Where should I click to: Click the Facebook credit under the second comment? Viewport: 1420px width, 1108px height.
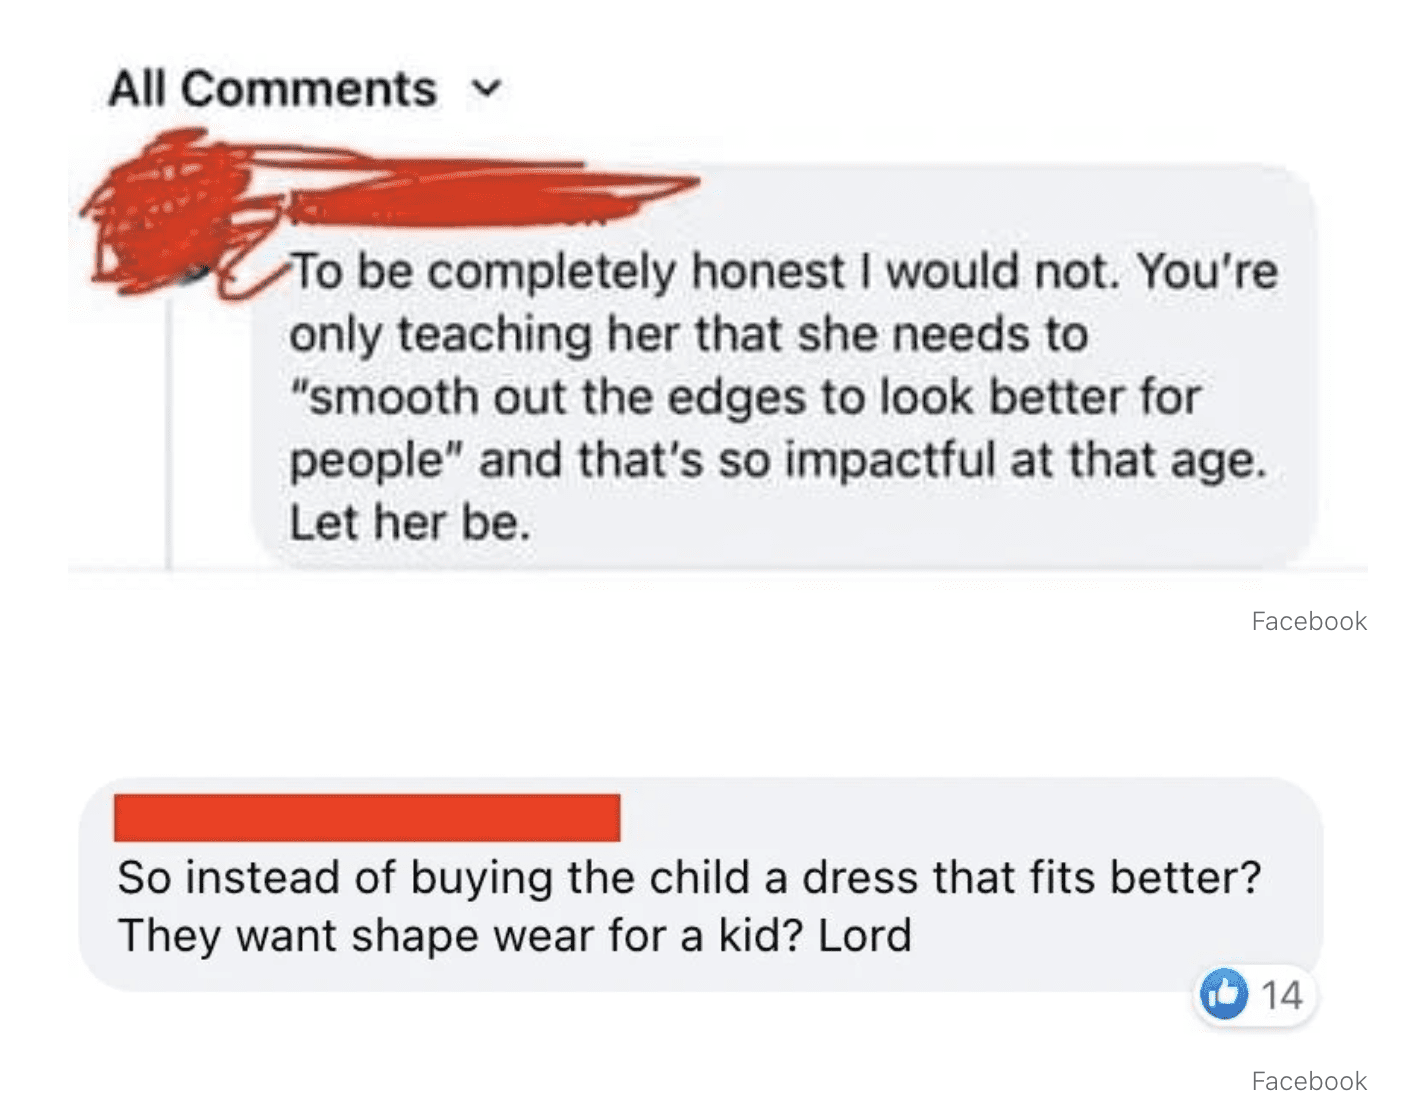pos(1309,1081)
